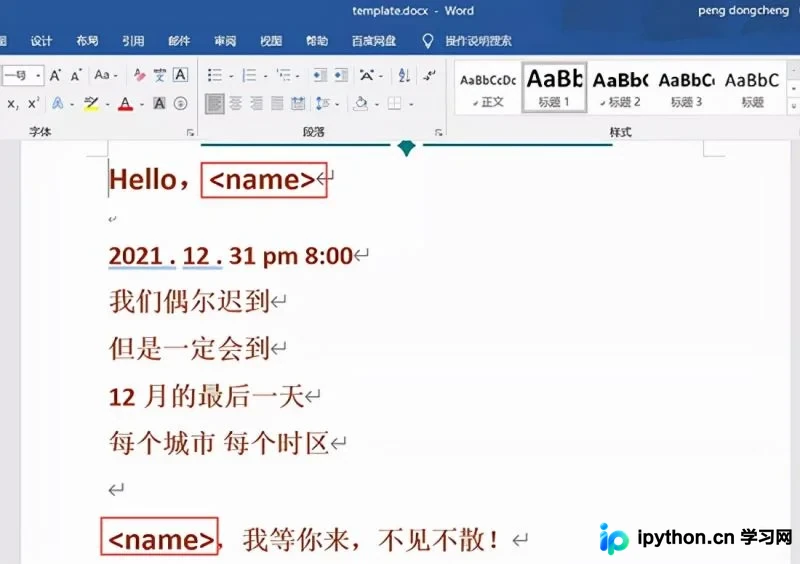Screen dimensions: 800x564
Task: Launch the Paragraph (段落) dialog
Action: pos(438,133)
